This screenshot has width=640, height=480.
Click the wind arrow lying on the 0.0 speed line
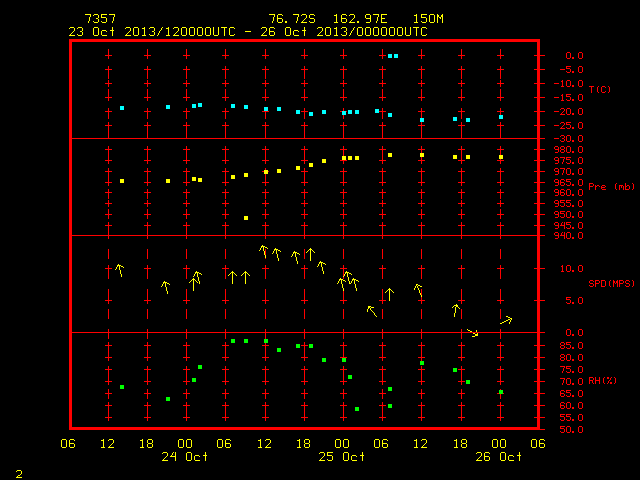[473, 333]
